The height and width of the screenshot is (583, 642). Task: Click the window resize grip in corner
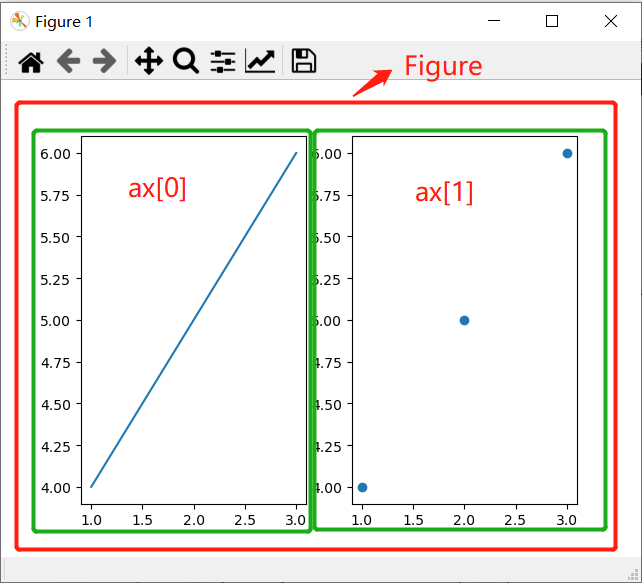click(633, 575)
